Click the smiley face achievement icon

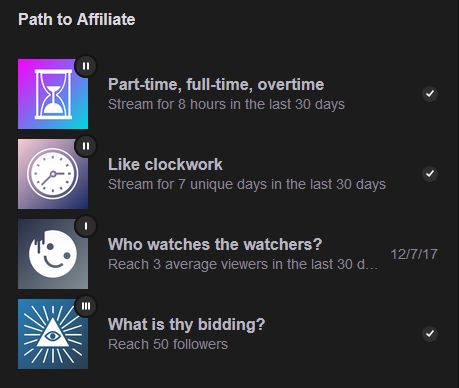[53, 254]
